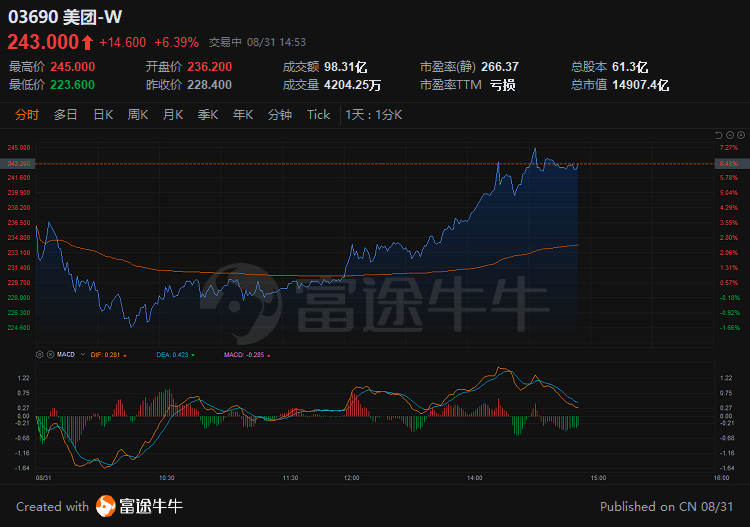Expand the MACD indicator dropdown arrow
Image resolution: width=750 pixels, height=527 pixels.
click(83, 355)
